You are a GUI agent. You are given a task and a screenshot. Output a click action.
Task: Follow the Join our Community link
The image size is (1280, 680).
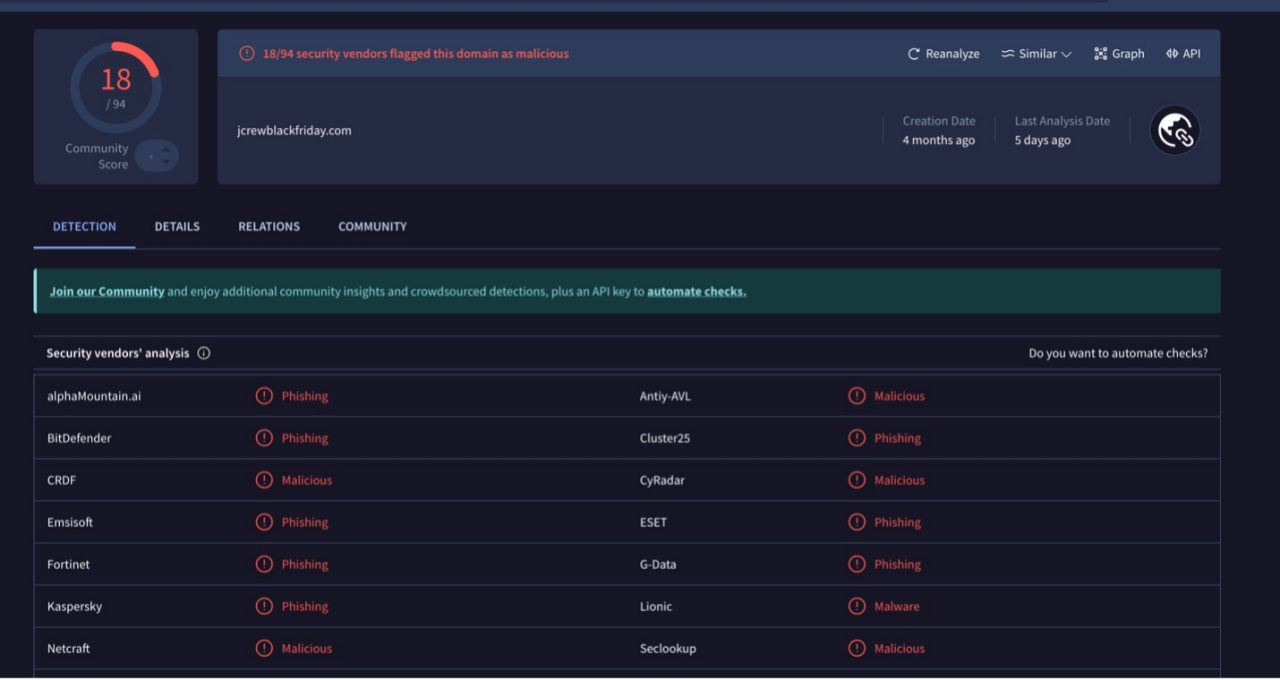[107, 292]
